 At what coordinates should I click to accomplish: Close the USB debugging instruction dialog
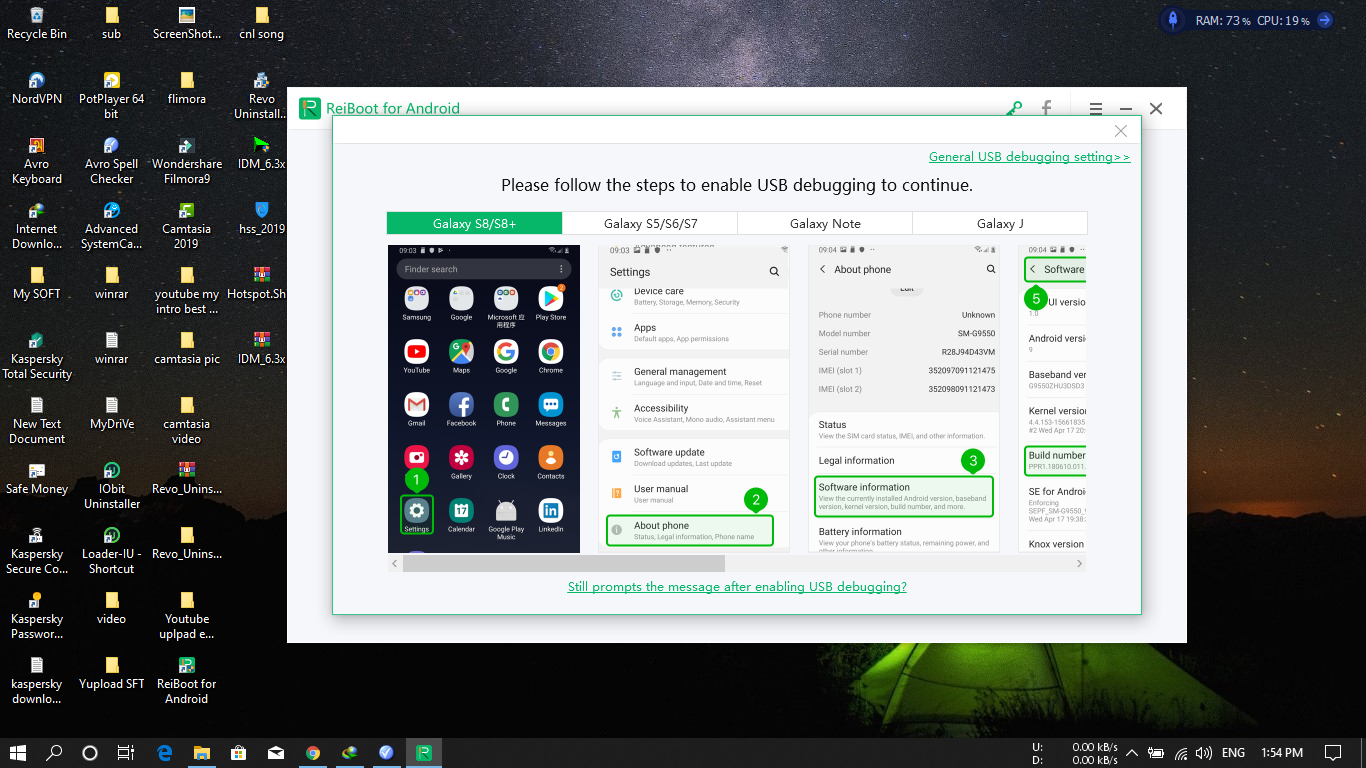(1120, 131)
